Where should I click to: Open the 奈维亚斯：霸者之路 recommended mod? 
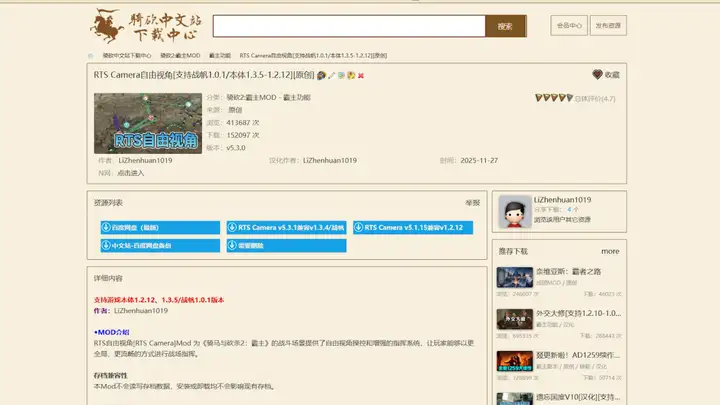[x=568, y=271]
